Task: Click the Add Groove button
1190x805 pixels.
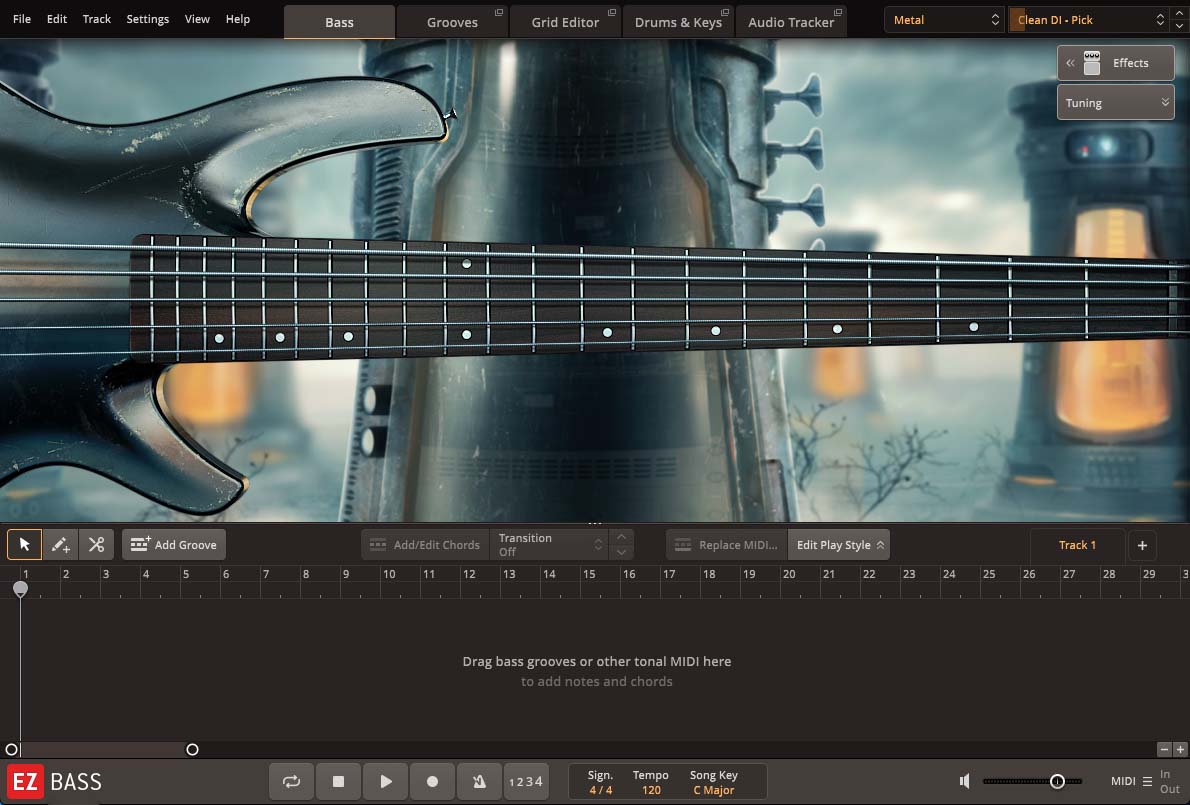Action: (173, 544)
